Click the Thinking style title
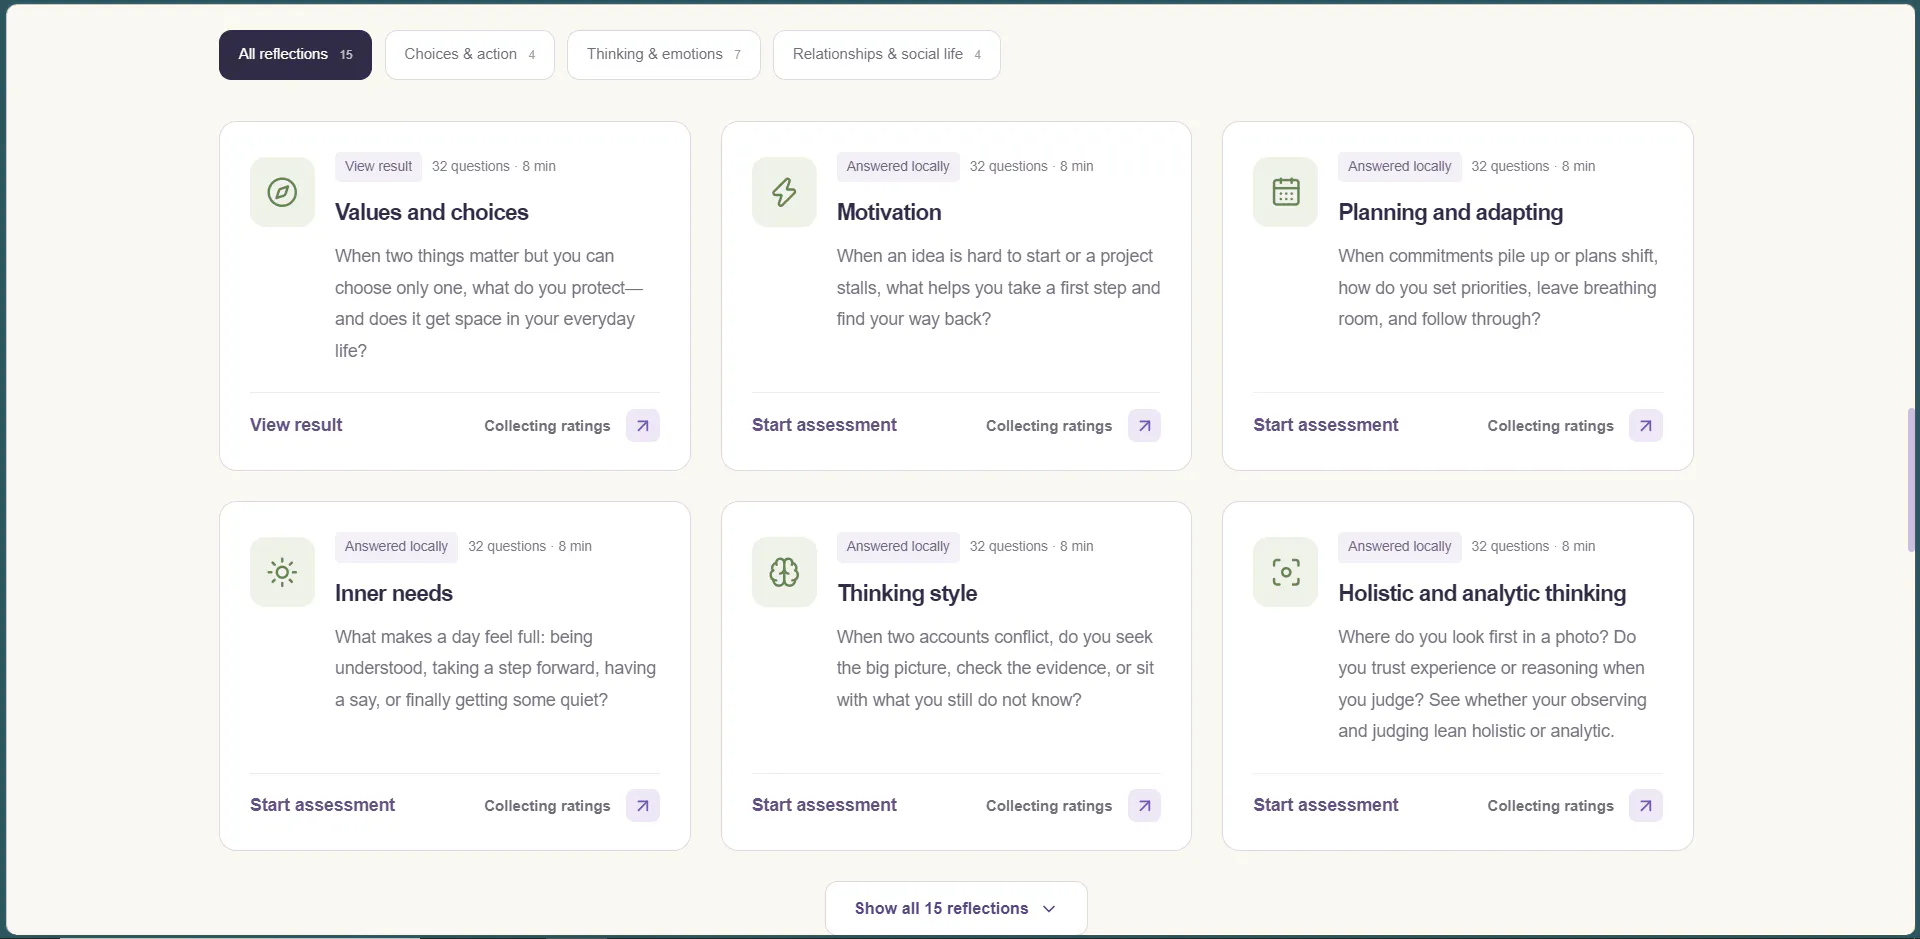1920x939 pixels. [907, 593]
